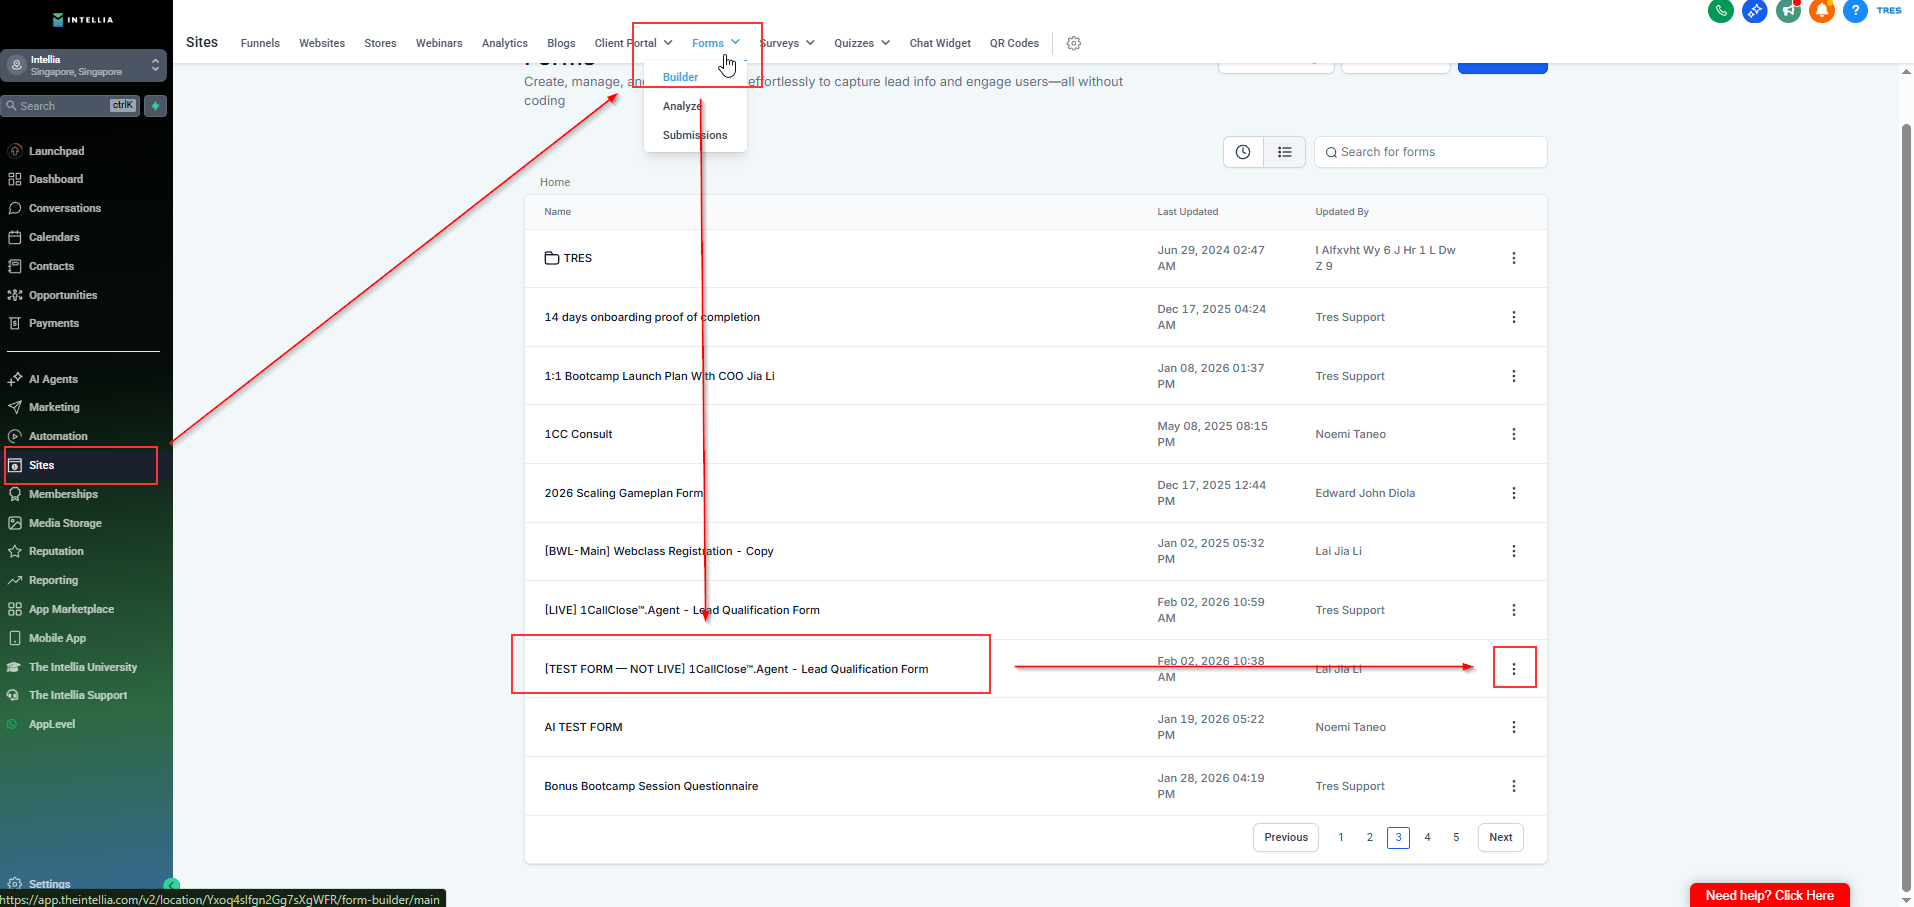This screenshot has height=907, width=1914.
Task: Open AppLevel in the sidebar
Action: (52, 724)
